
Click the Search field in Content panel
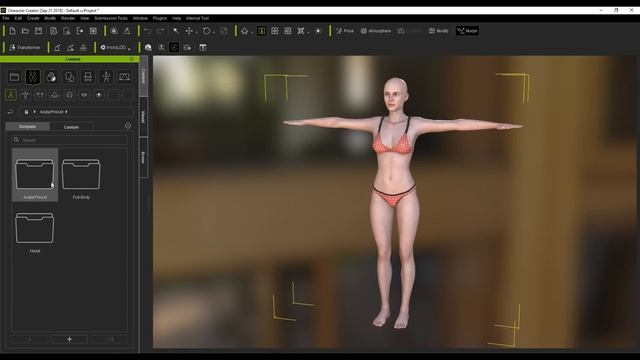click(x=69, y=140)
